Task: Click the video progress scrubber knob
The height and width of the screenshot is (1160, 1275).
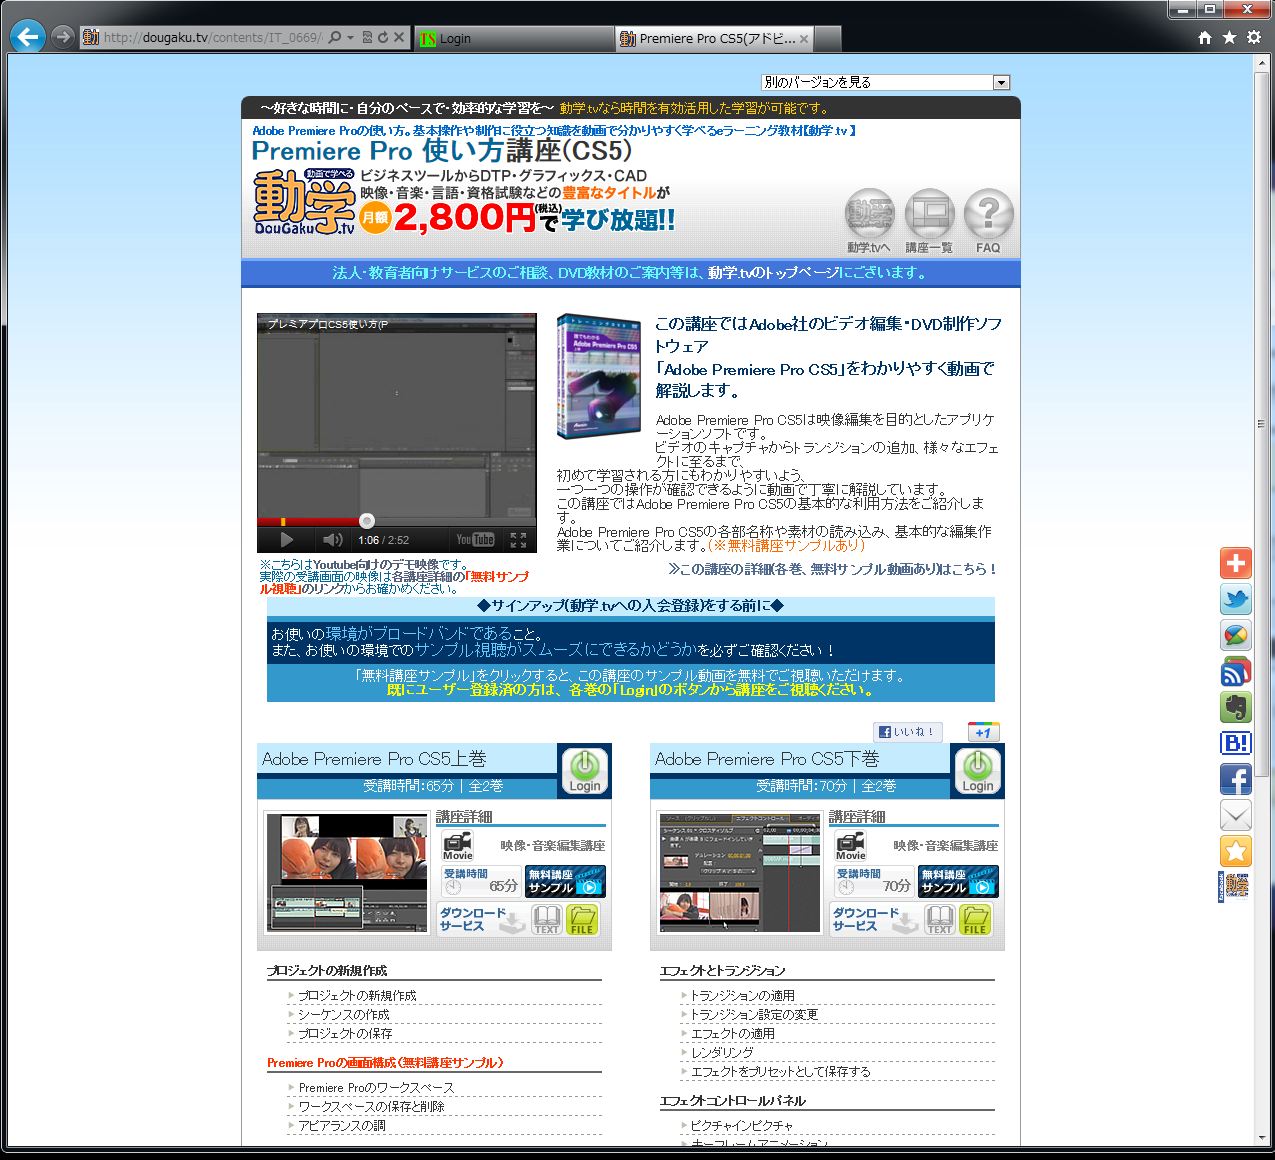Action: [x=367, y=520]
